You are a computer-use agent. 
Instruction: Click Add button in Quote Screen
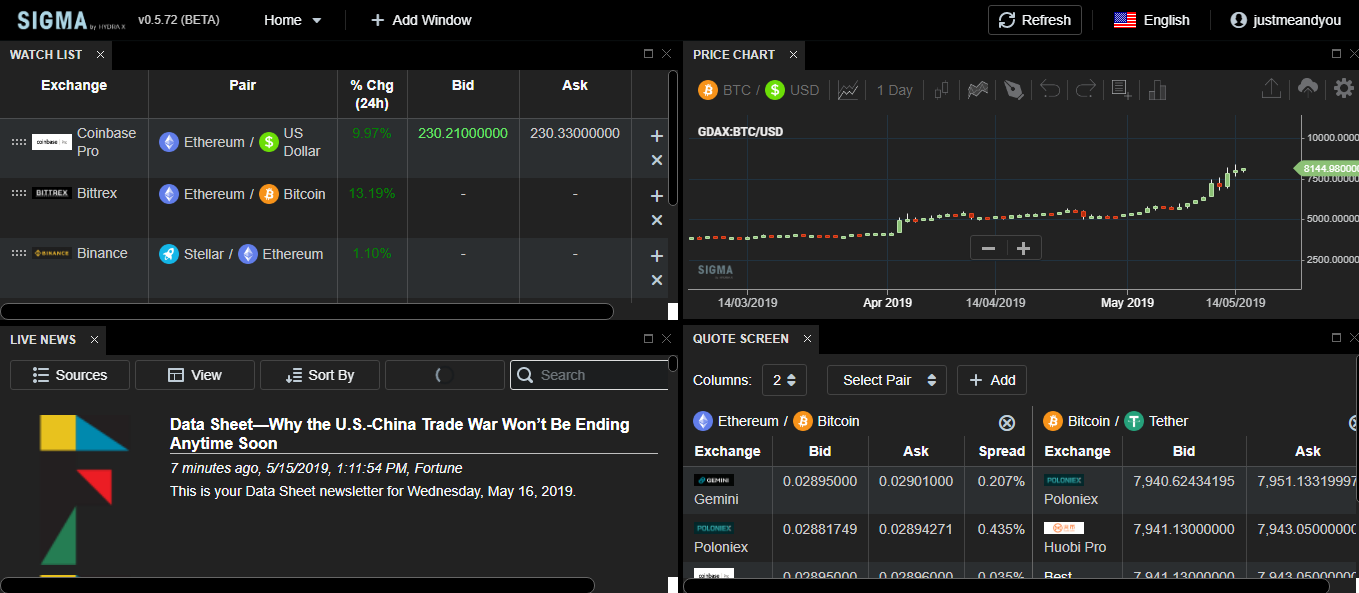click(x=992, y=380)
